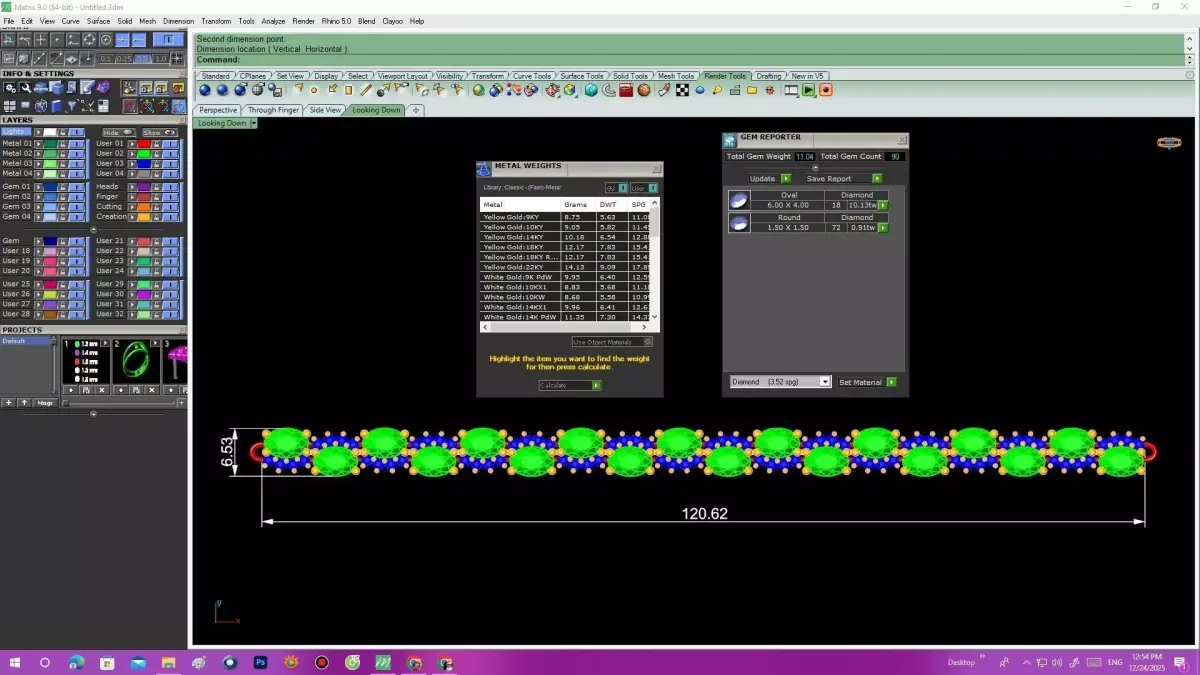Toggle visibility of Gem 03 layer

tap(77, 207)
